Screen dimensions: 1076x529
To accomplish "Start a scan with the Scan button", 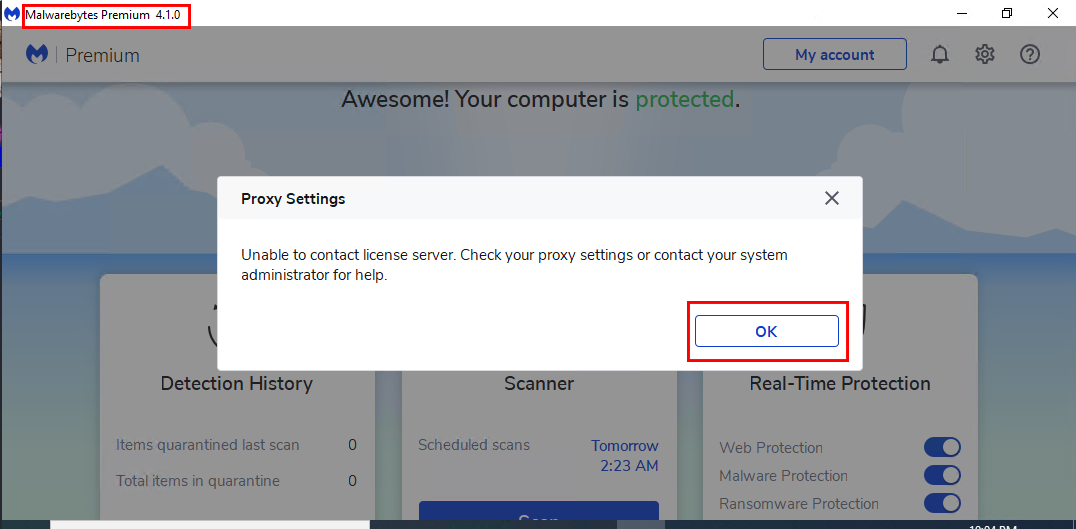I will [x=538, y=517].
